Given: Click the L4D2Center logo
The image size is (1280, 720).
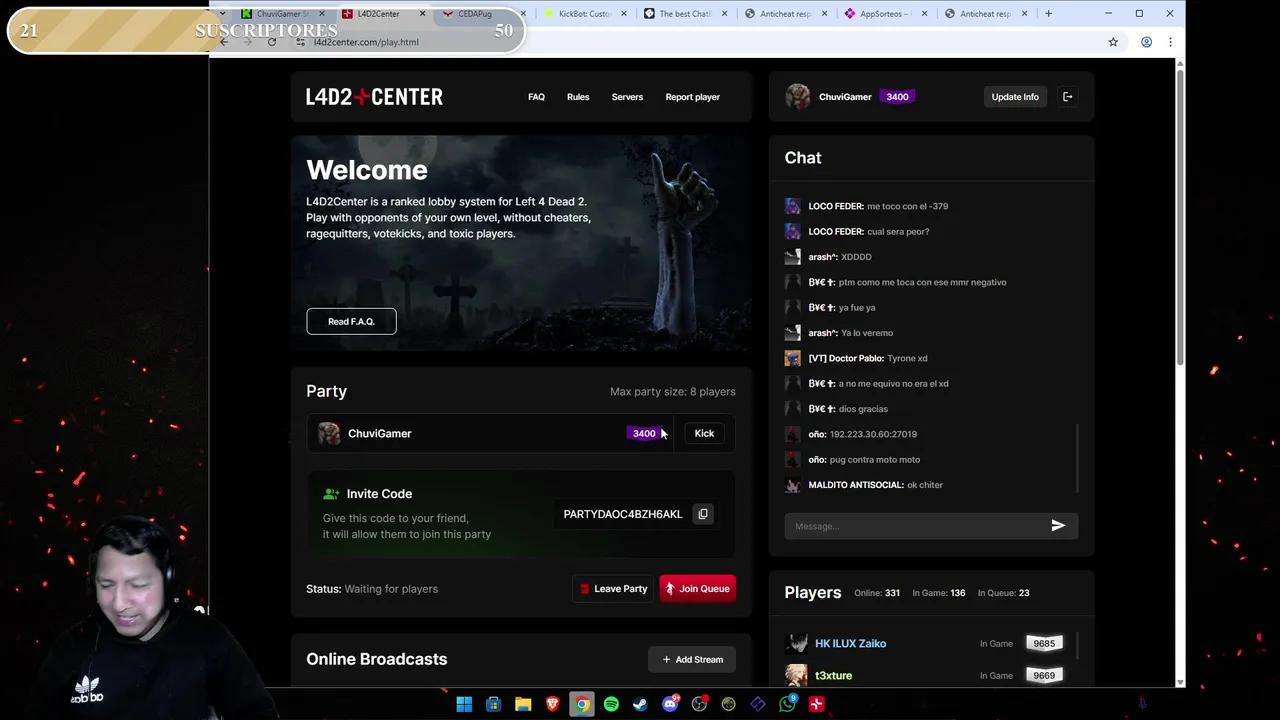Looking at the screenshot, I should tap(374, 97).
